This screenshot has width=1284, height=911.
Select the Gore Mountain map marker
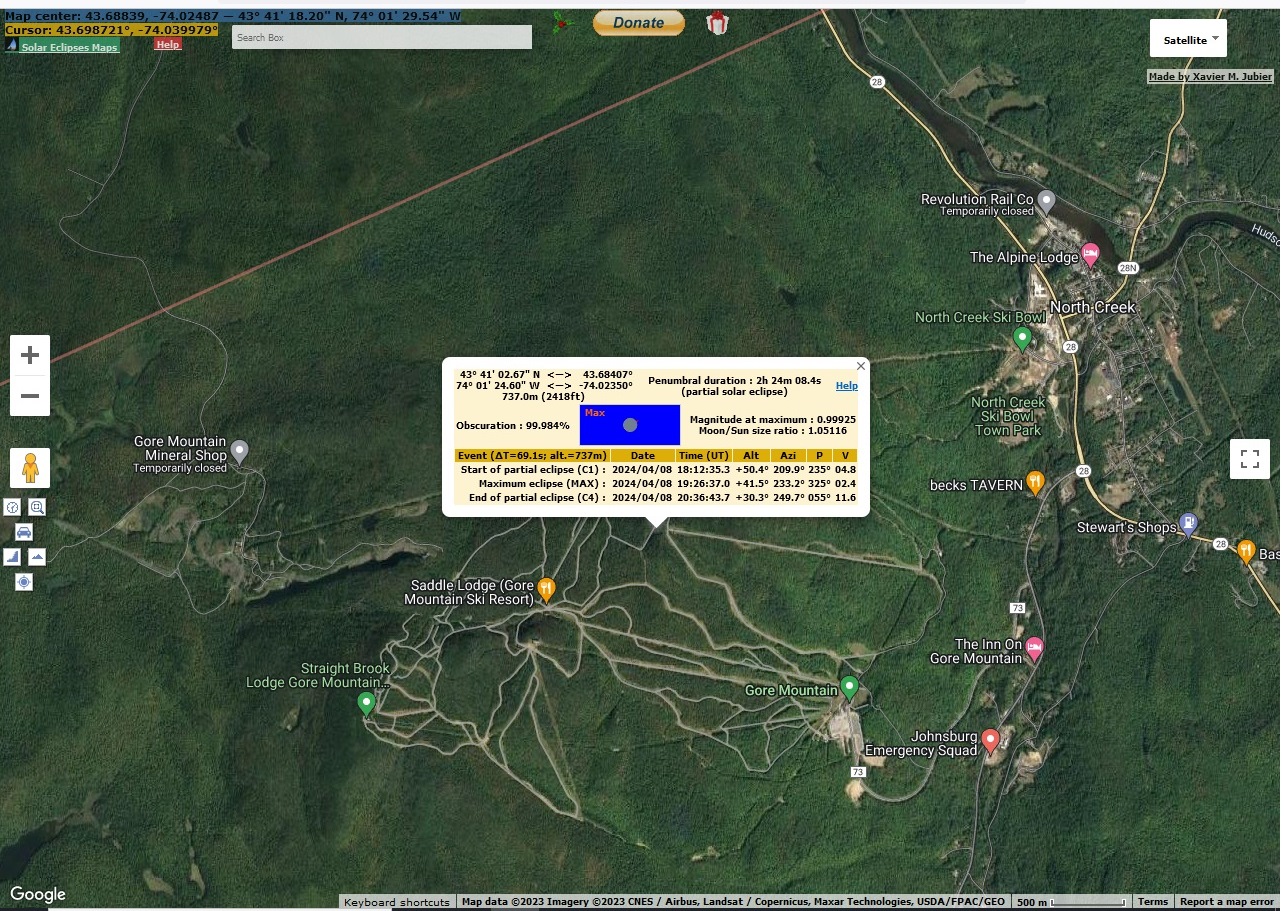click(849, 687)
